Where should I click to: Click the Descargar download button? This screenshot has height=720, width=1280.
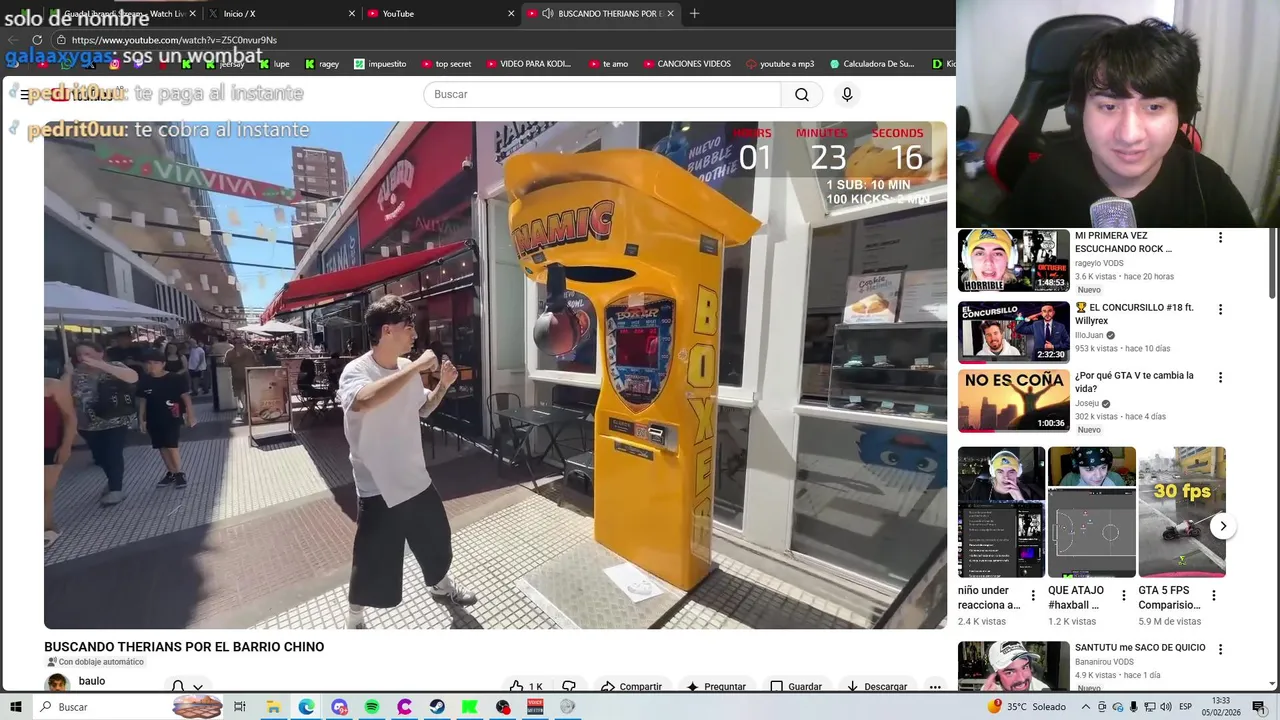tap(876, 686)
